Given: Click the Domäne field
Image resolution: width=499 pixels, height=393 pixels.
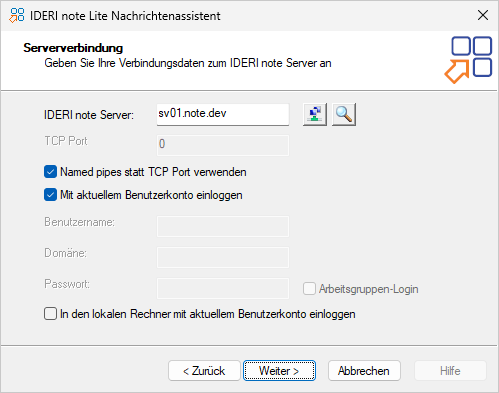Looking at the screenshot, I should pyautogui.click(x=223, y=257).
